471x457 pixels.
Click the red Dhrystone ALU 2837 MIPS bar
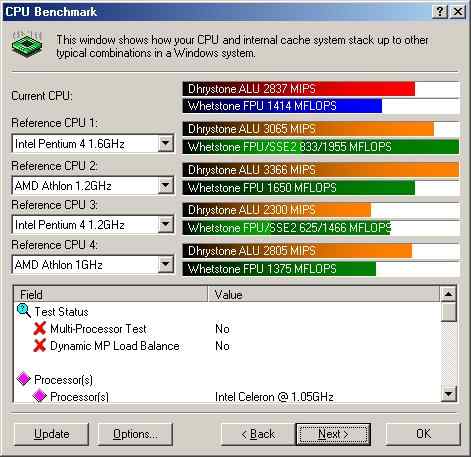(x=299, y=89)
